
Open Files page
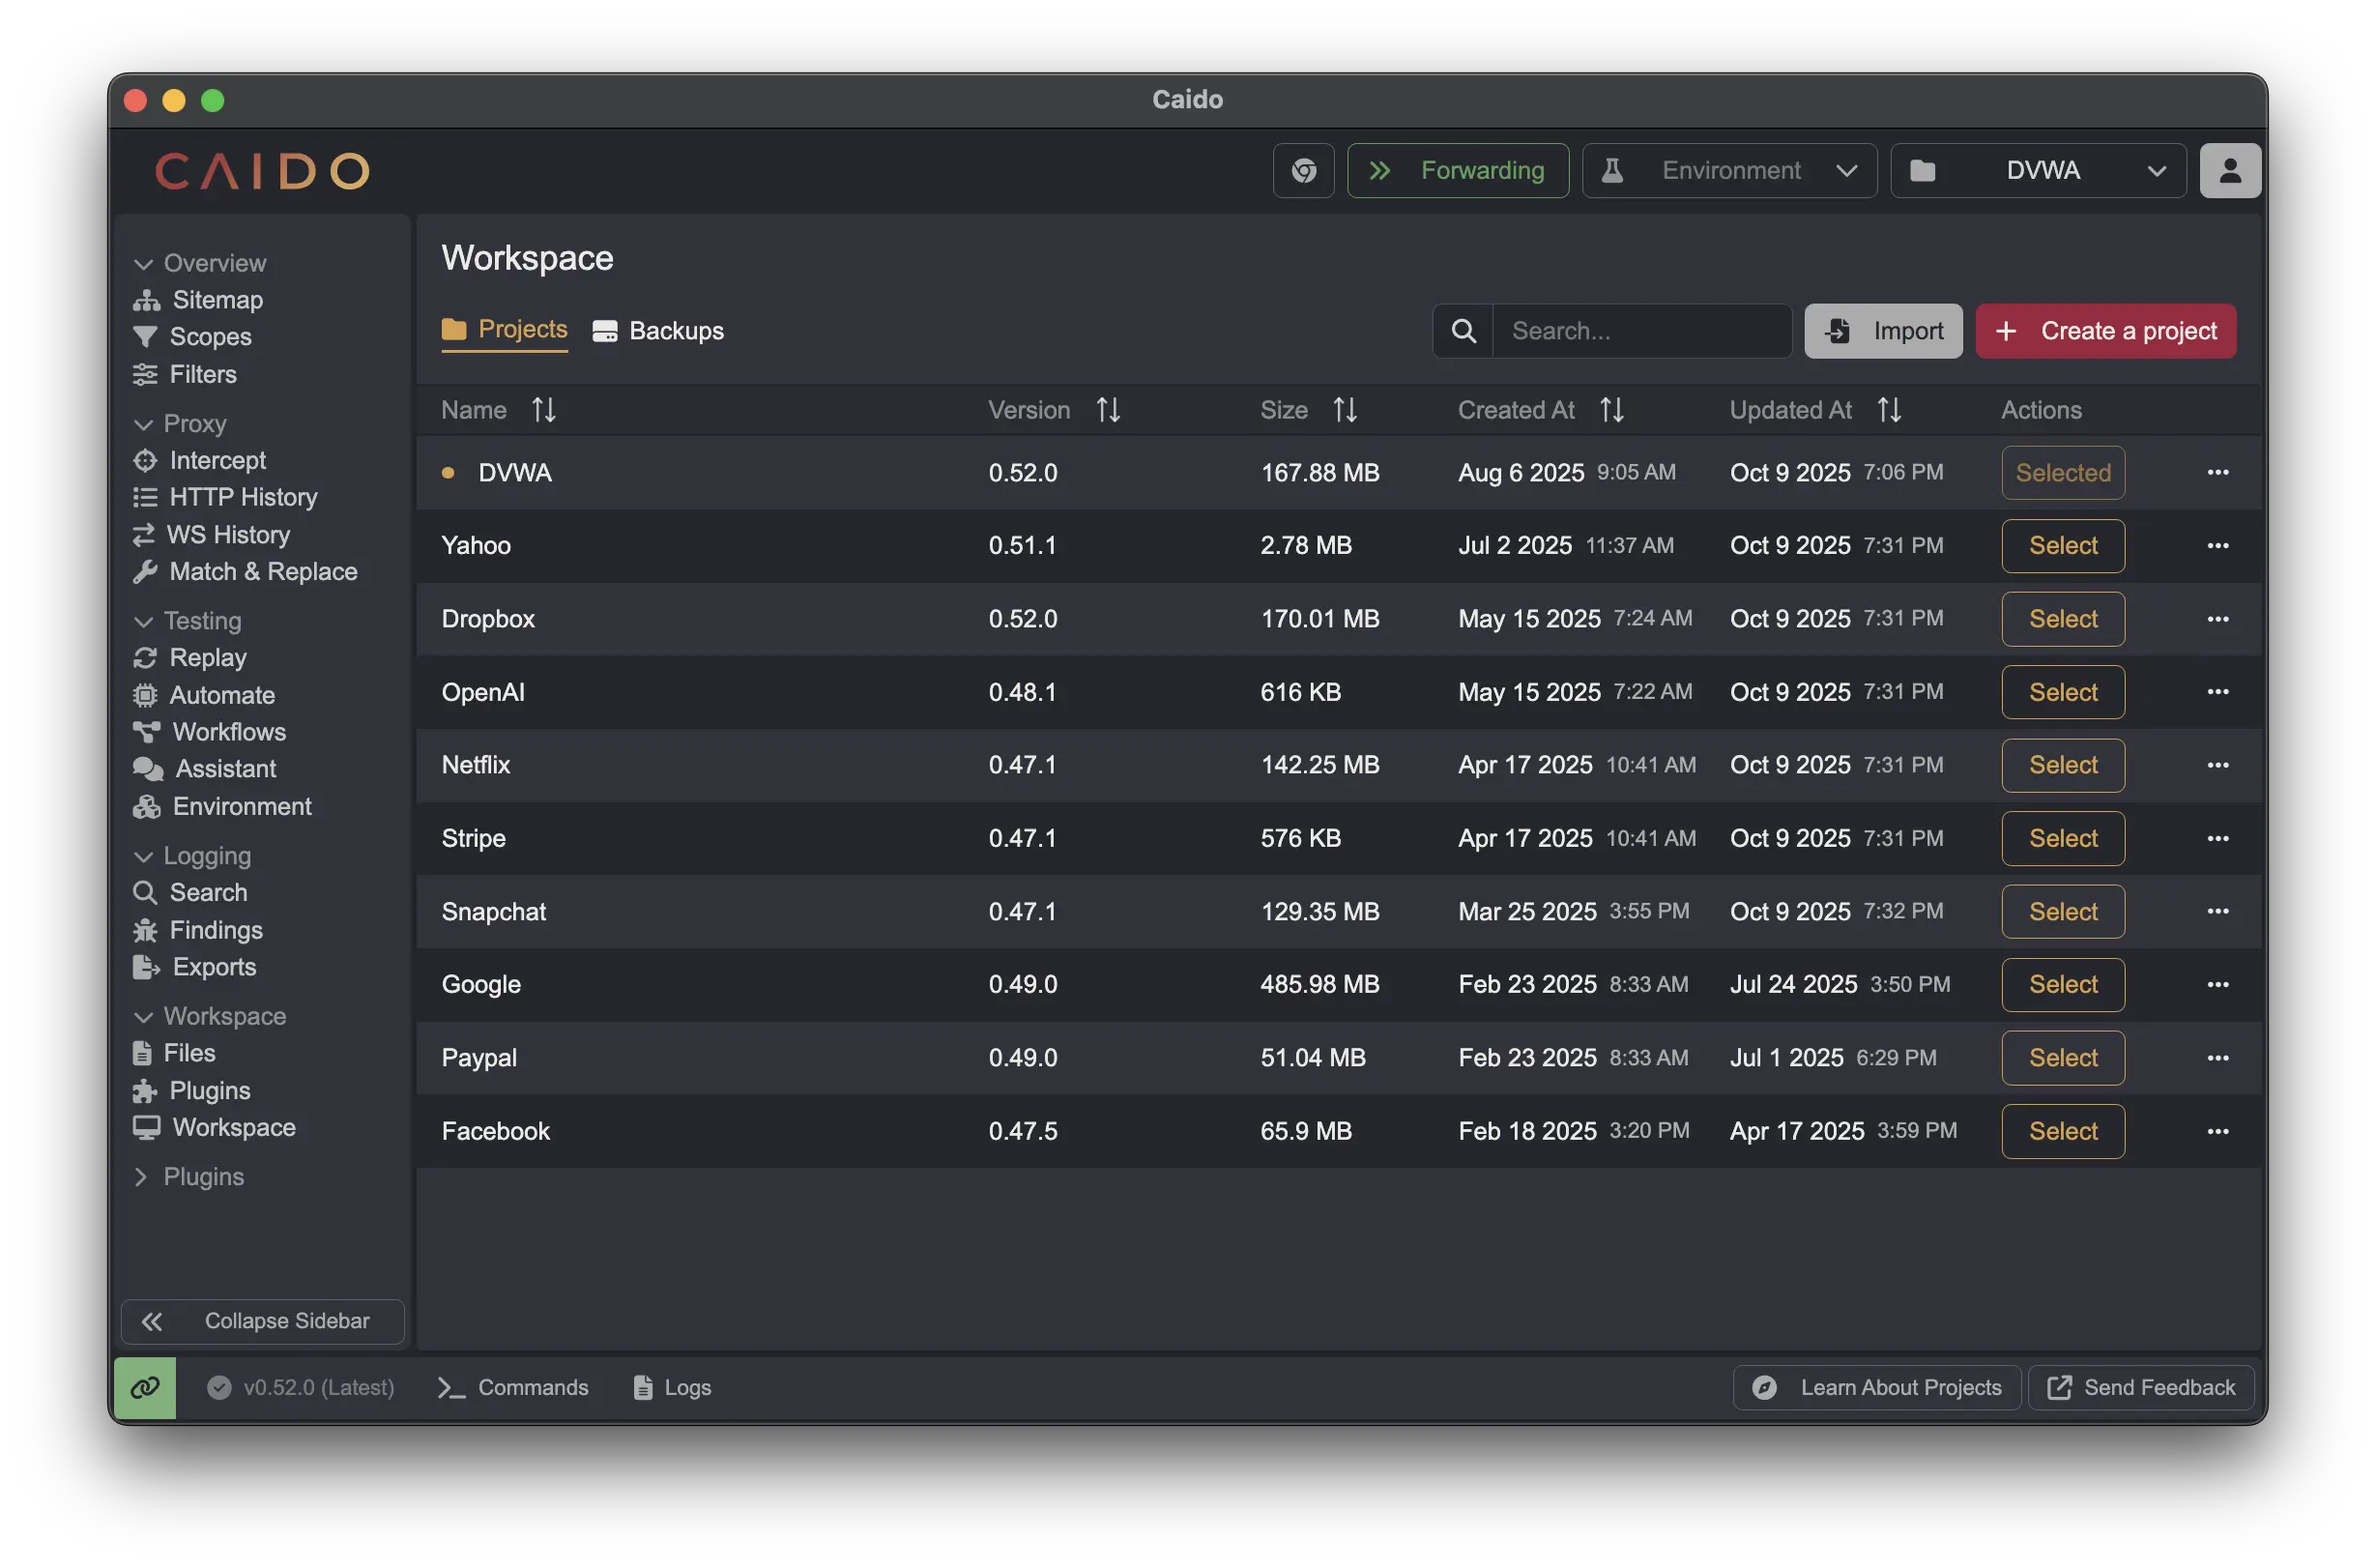point(174,1053)
